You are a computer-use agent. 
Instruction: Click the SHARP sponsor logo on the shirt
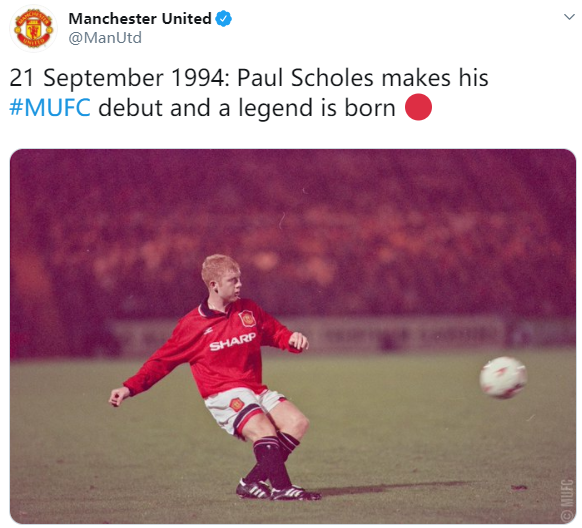click(x=232, y=342)
